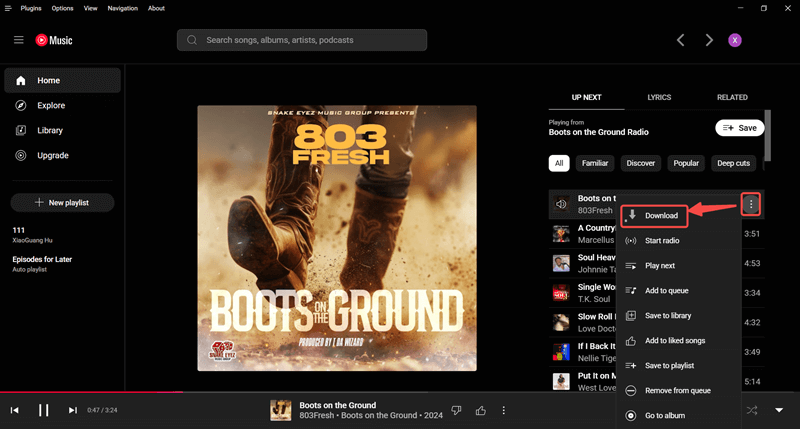Toggle the YouTube Music sidebar guide
The height and width of the screenshot is (429, 800).
point(19,40)
